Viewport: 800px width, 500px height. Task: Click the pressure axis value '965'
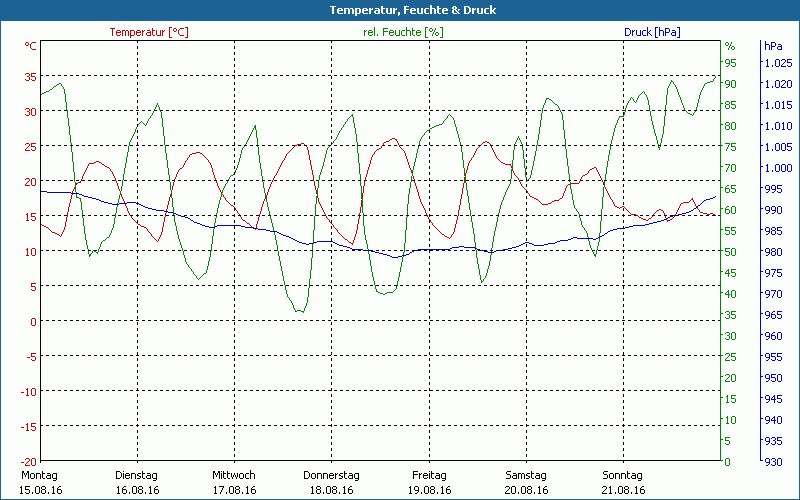773,315
